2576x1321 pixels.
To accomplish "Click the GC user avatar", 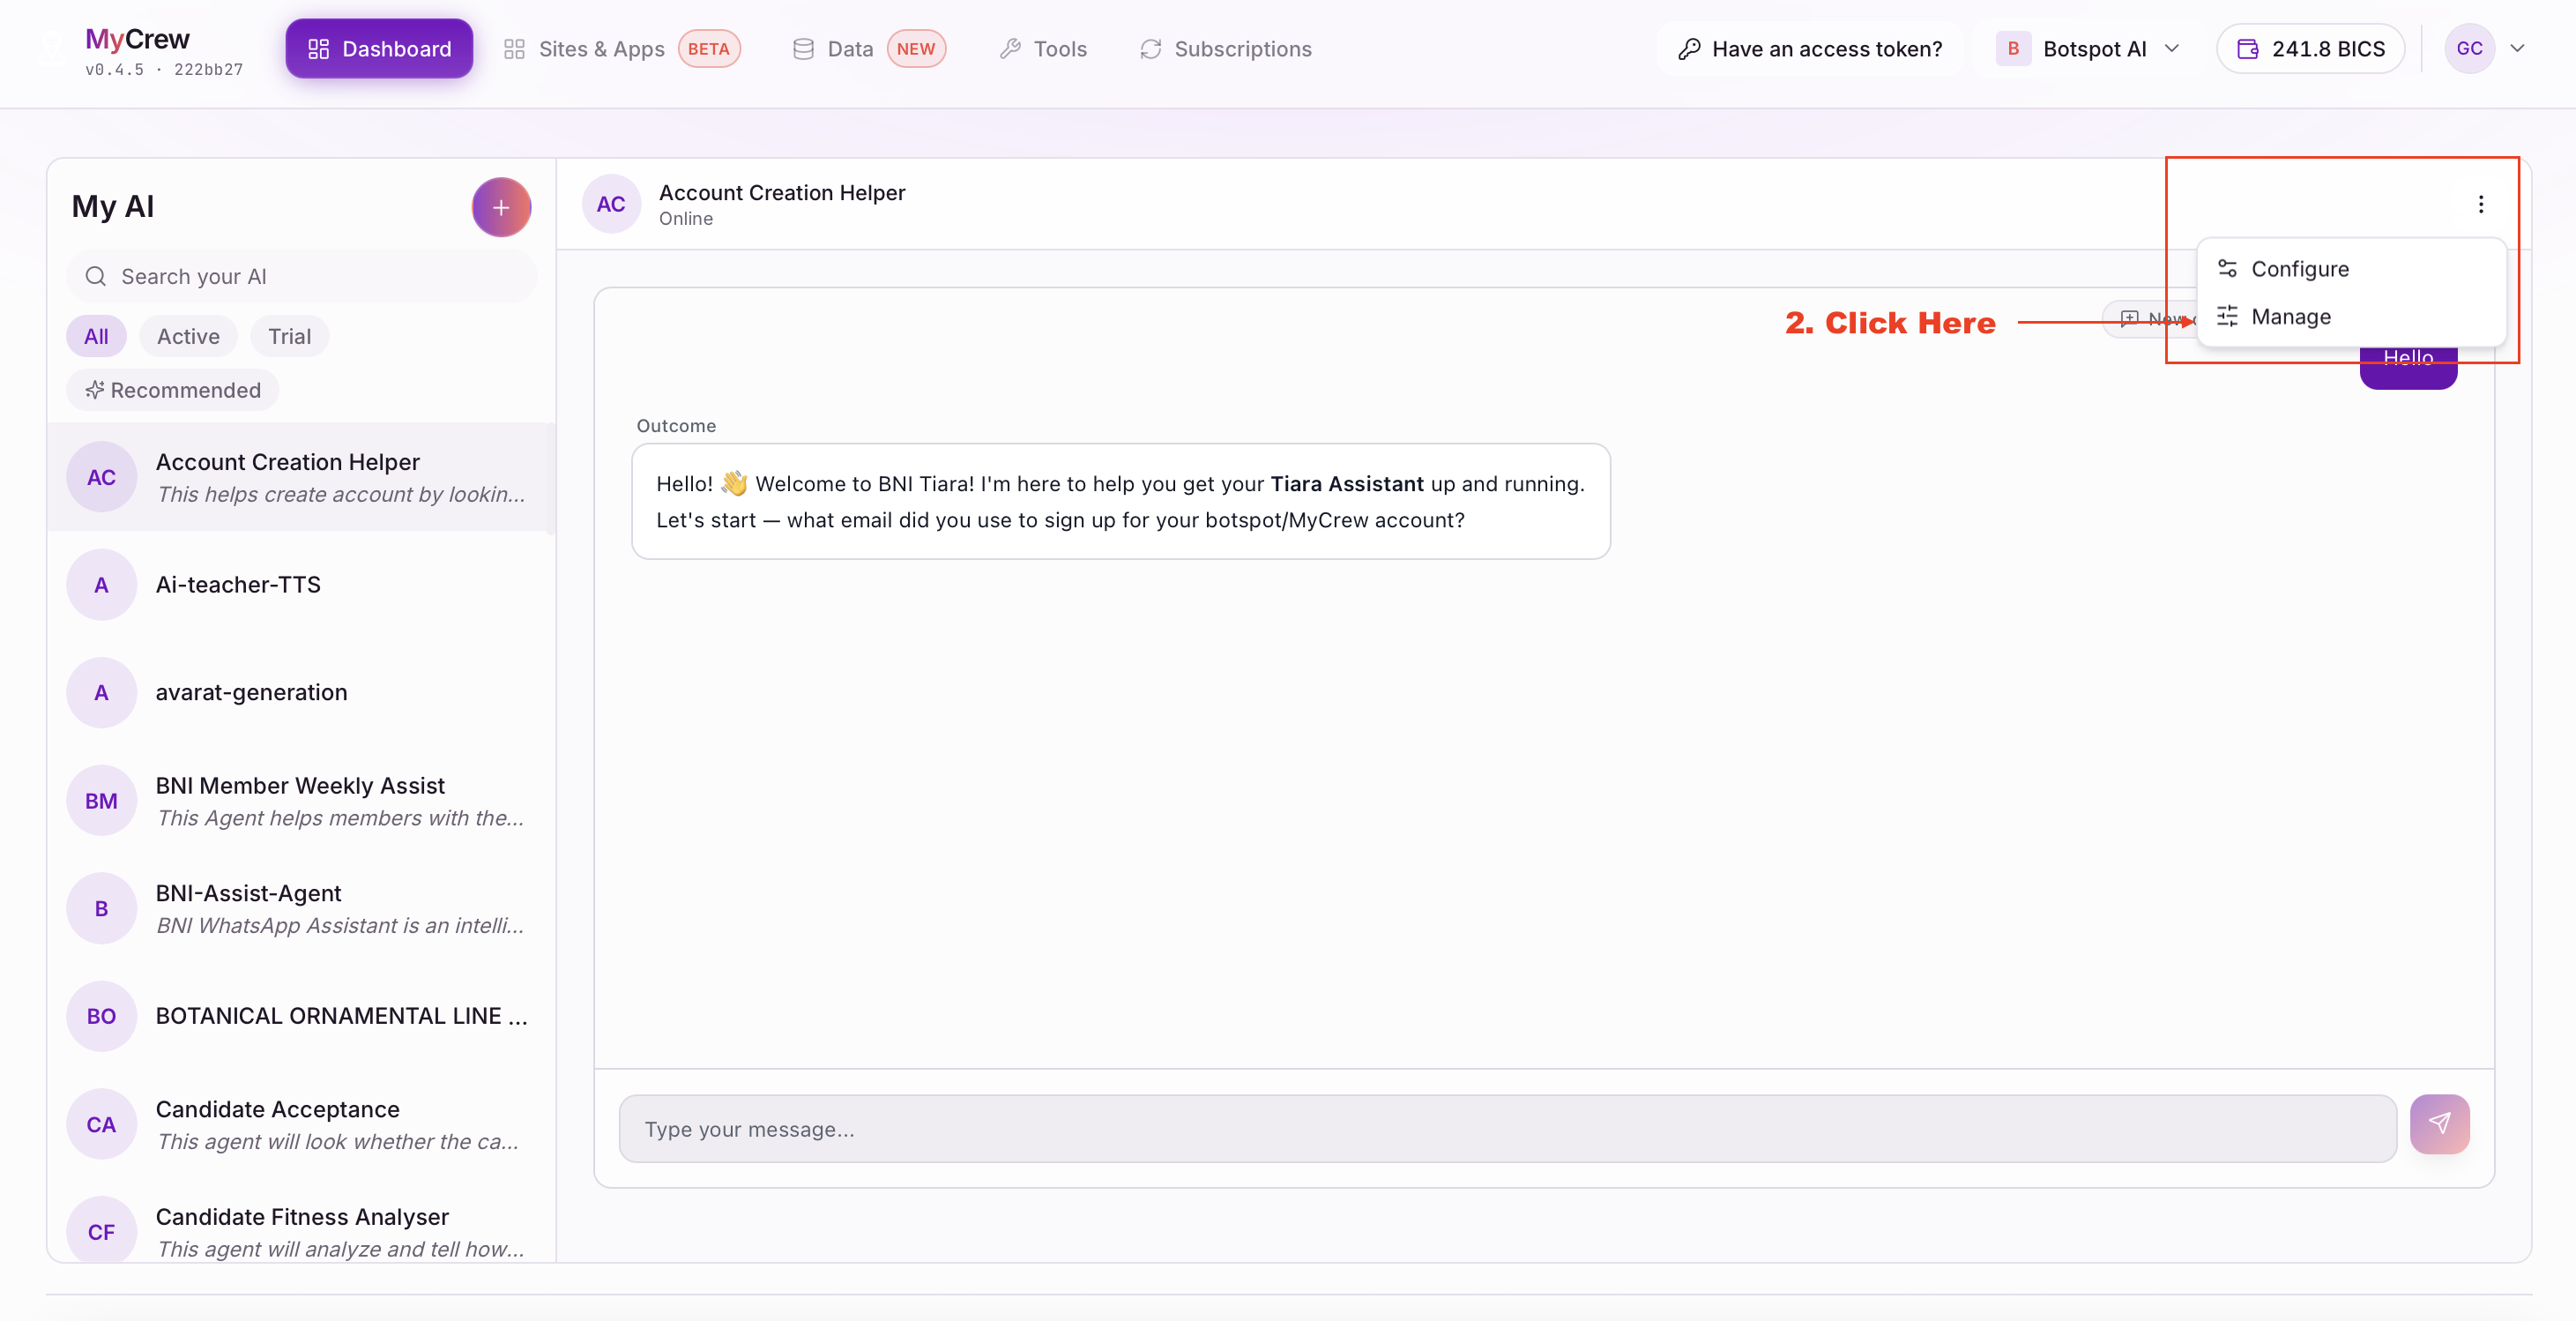I will click(x=2469, y=48).
